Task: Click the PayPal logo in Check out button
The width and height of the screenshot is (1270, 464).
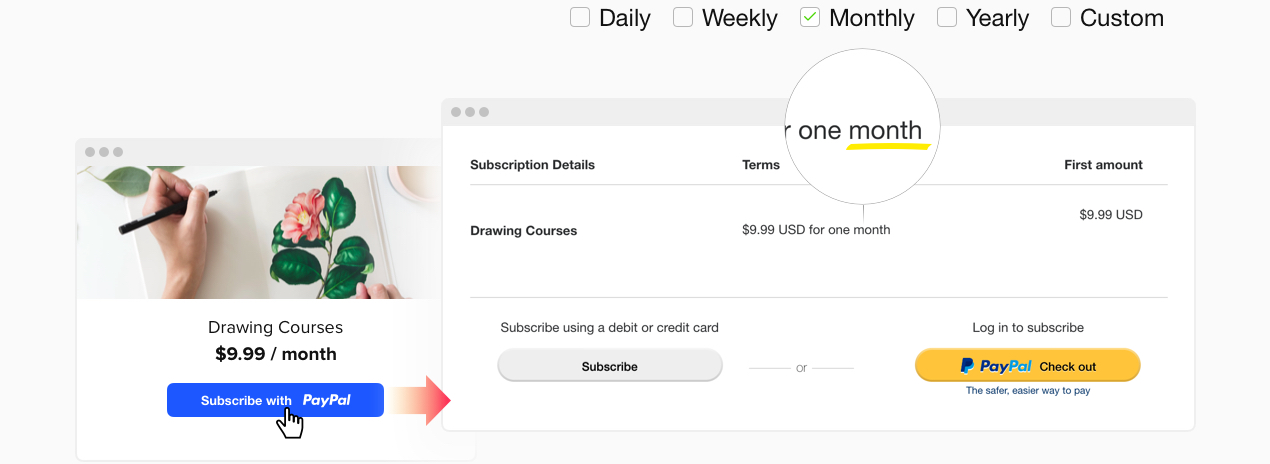Action: pos(996,366)
